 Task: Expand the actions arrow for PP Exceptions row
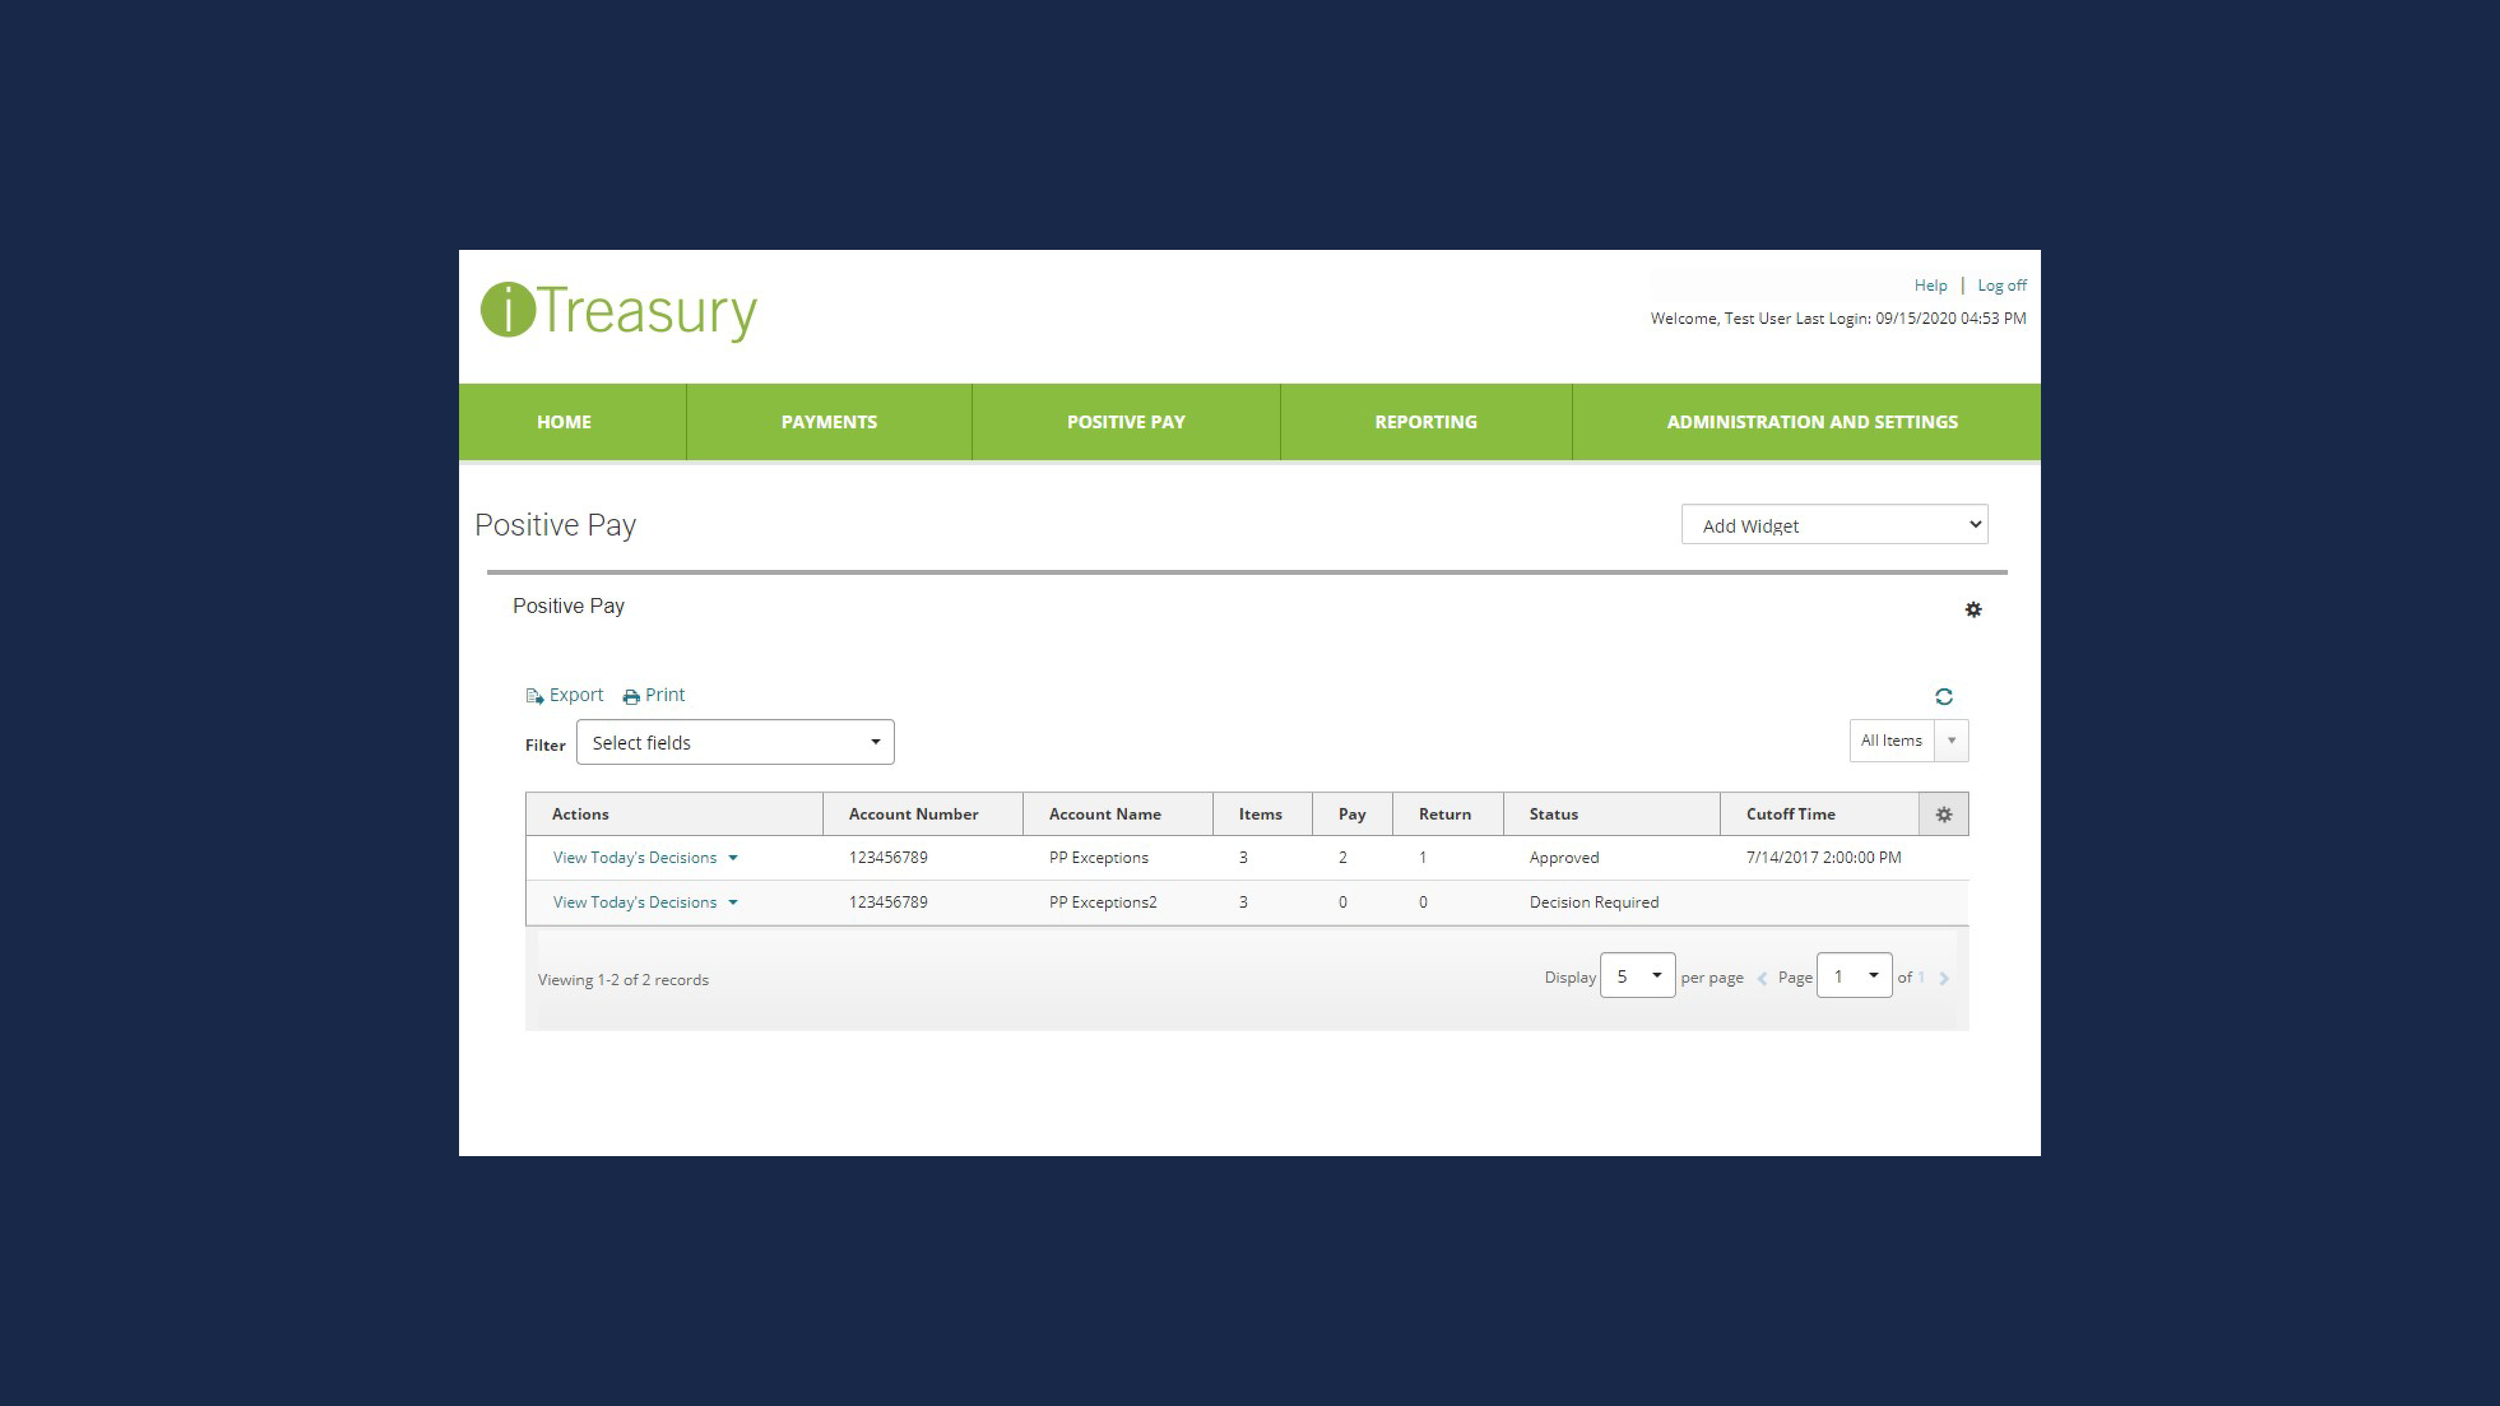click(733, 858)
